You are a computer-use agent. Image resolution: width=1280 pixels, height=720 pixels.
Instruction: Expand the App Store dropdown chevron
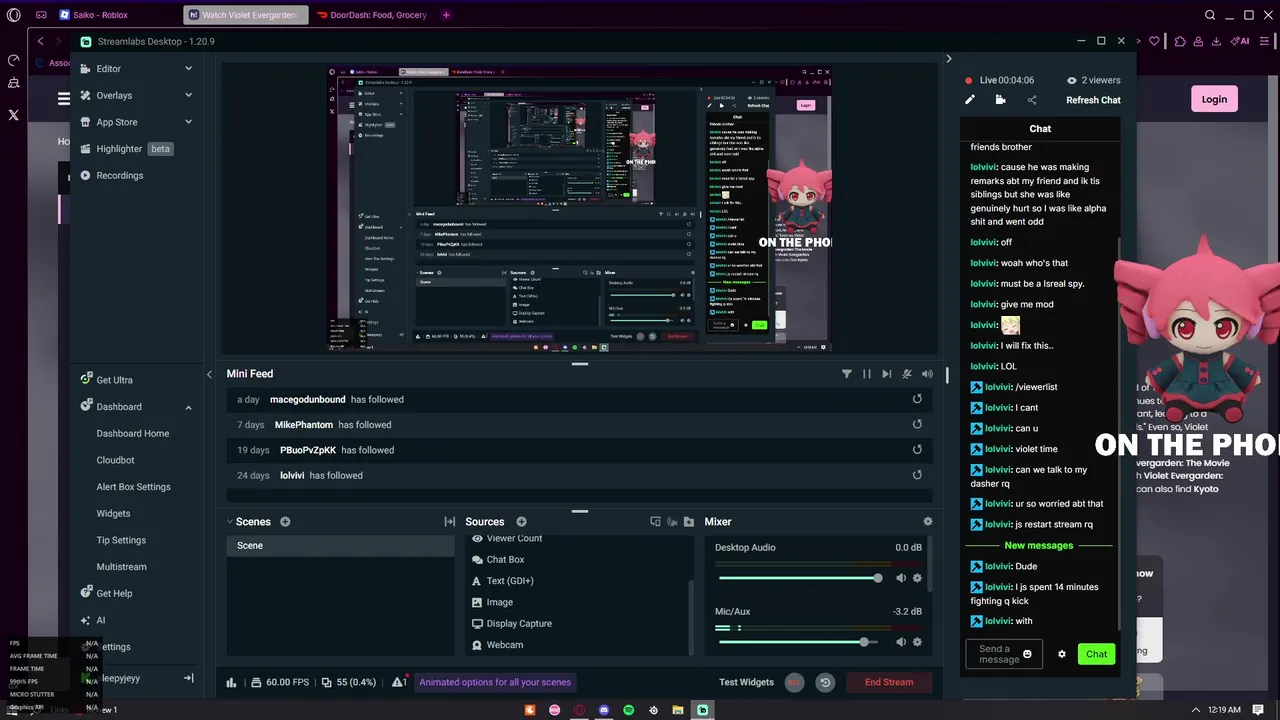point(188,122)
